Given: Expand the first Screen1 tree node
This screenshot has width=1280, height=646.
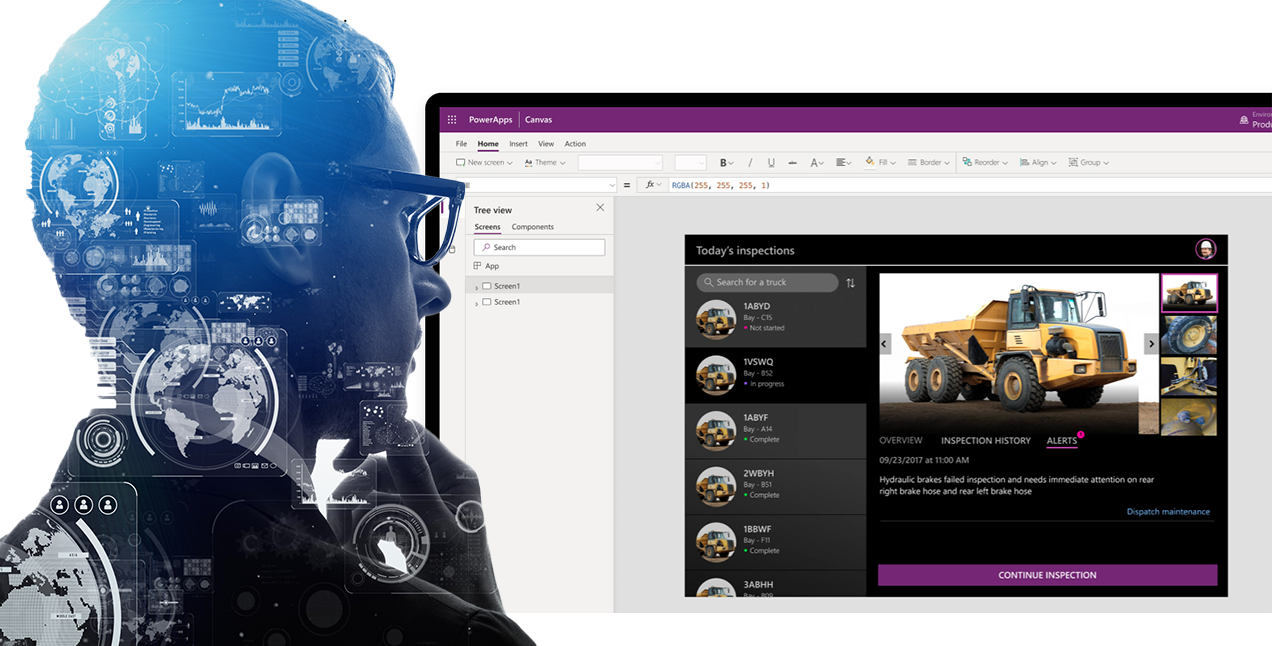Looking at the screenshot, I should tap(476, 287).
